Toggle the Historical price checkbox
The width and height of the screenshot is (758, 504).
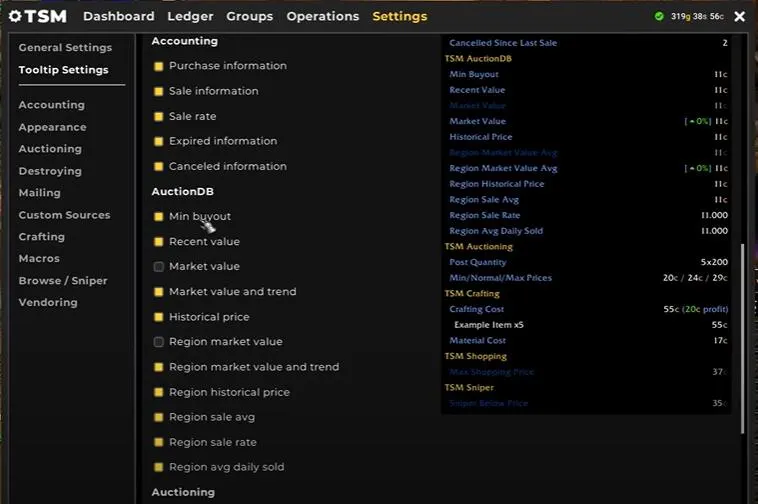coord(159,317)
